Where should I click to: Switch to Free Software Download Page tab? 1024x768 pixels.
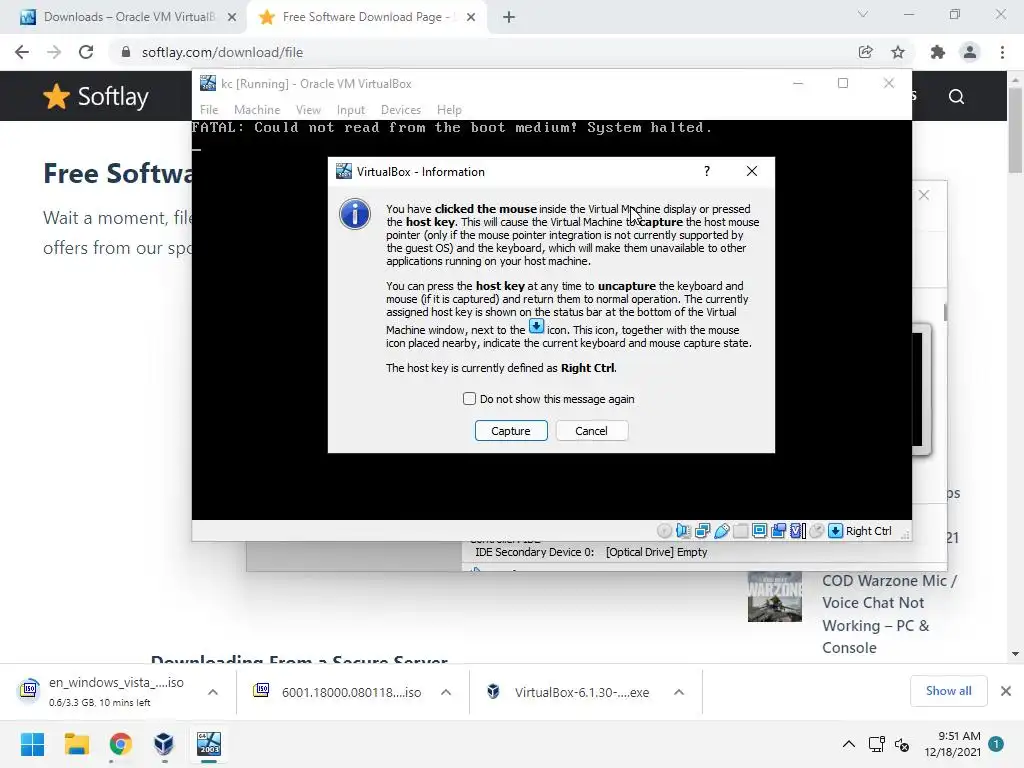pos(366,17)
